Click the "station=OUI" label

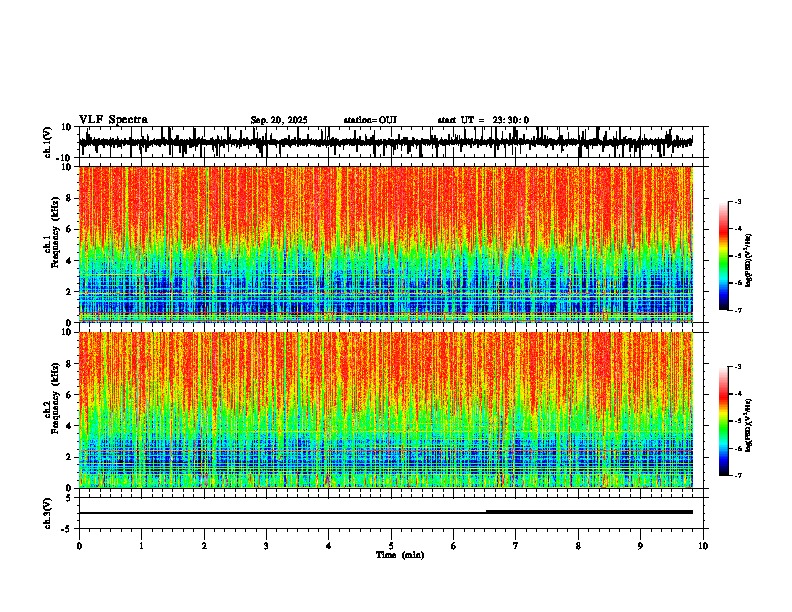tap(370, 120)
